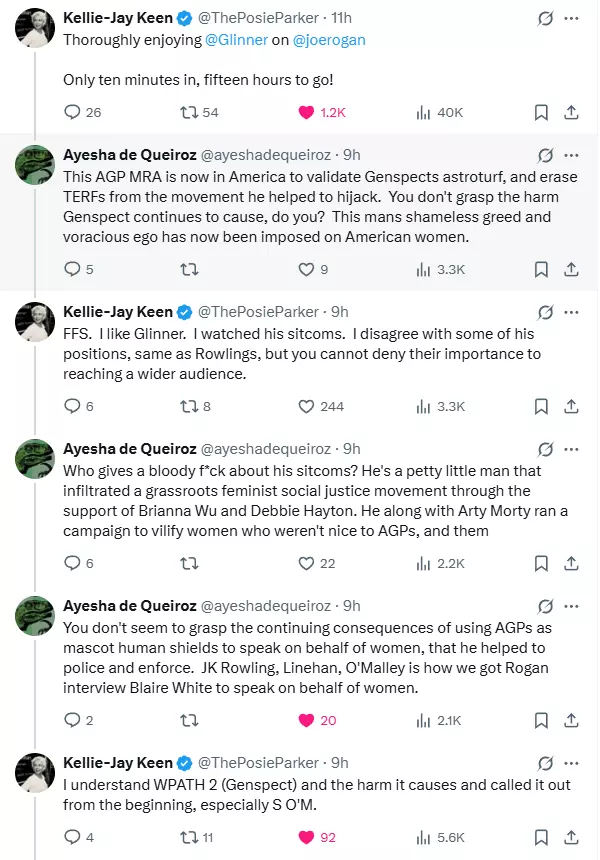Share the top tweet via upload icon
The image size is (600, 860).
571,112
